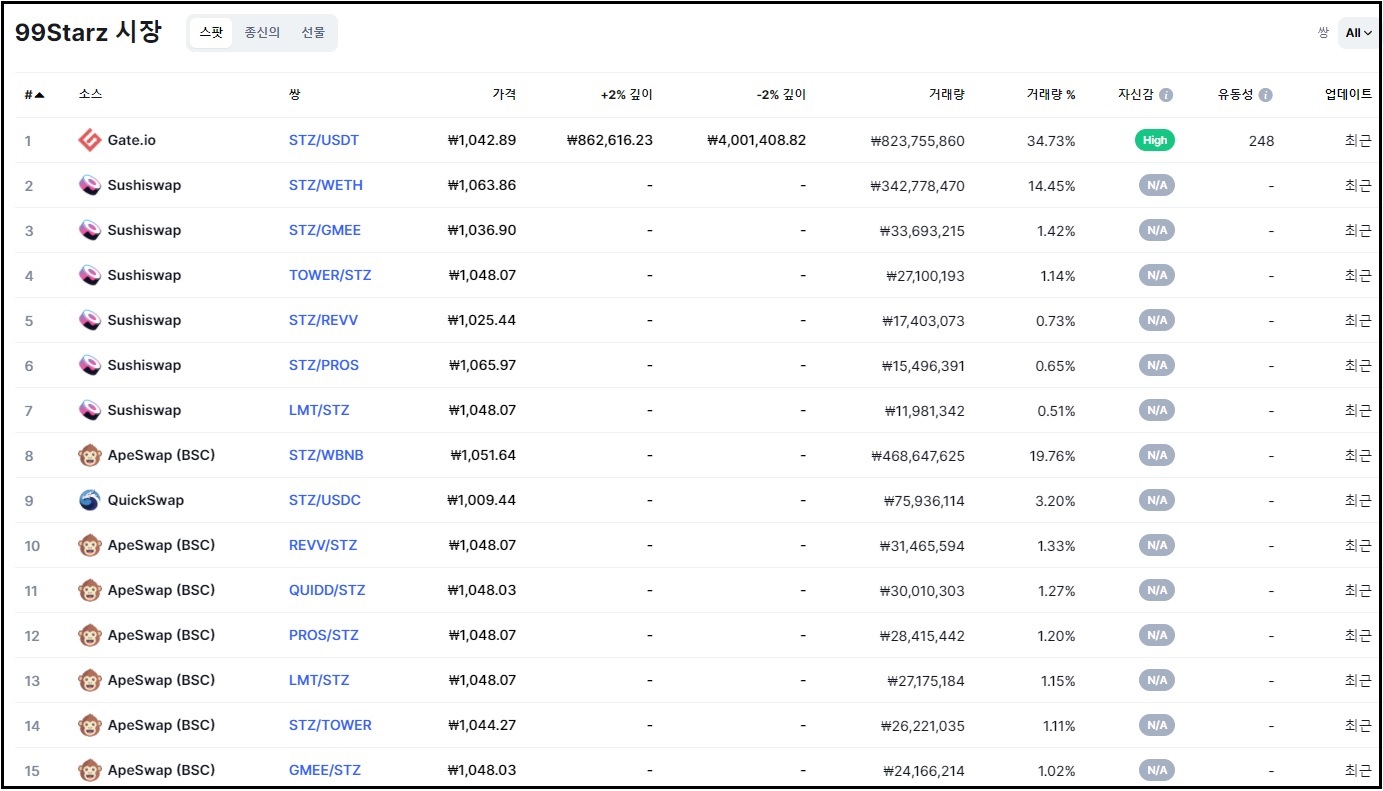Click liquidity value 248
This screenshot has width=1383, height=791.
point(1261,141)
